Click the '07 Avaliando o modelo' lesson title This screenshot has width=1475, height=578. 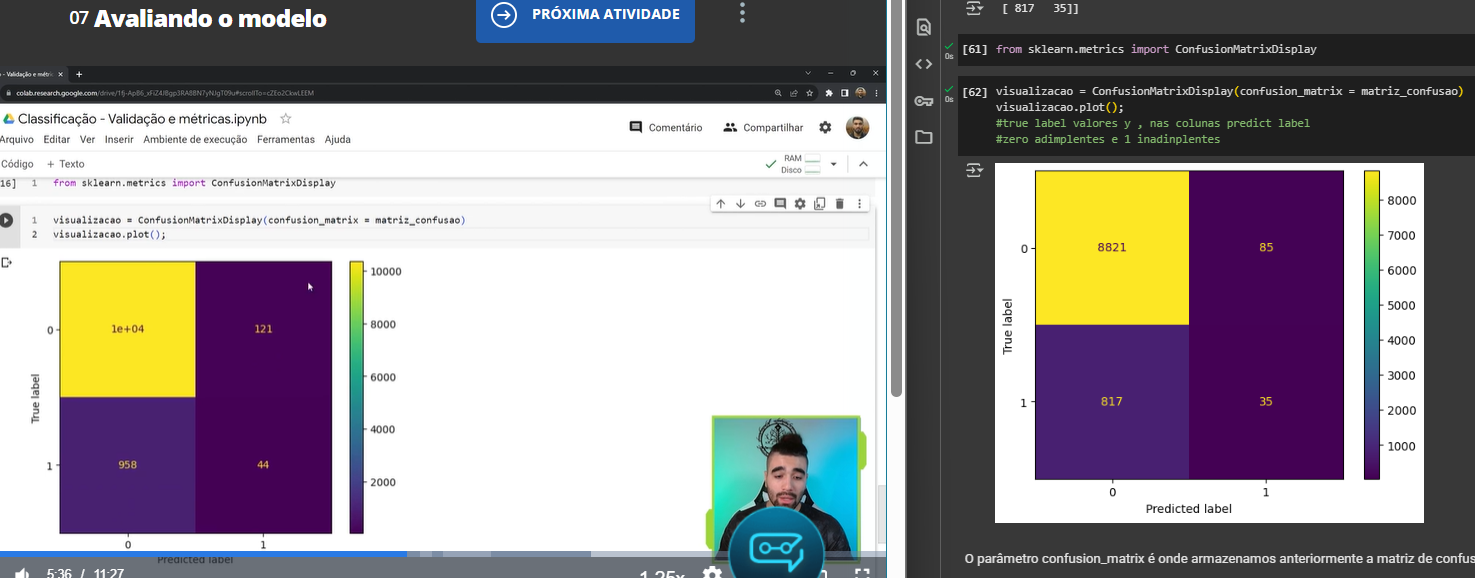[198, 18]
